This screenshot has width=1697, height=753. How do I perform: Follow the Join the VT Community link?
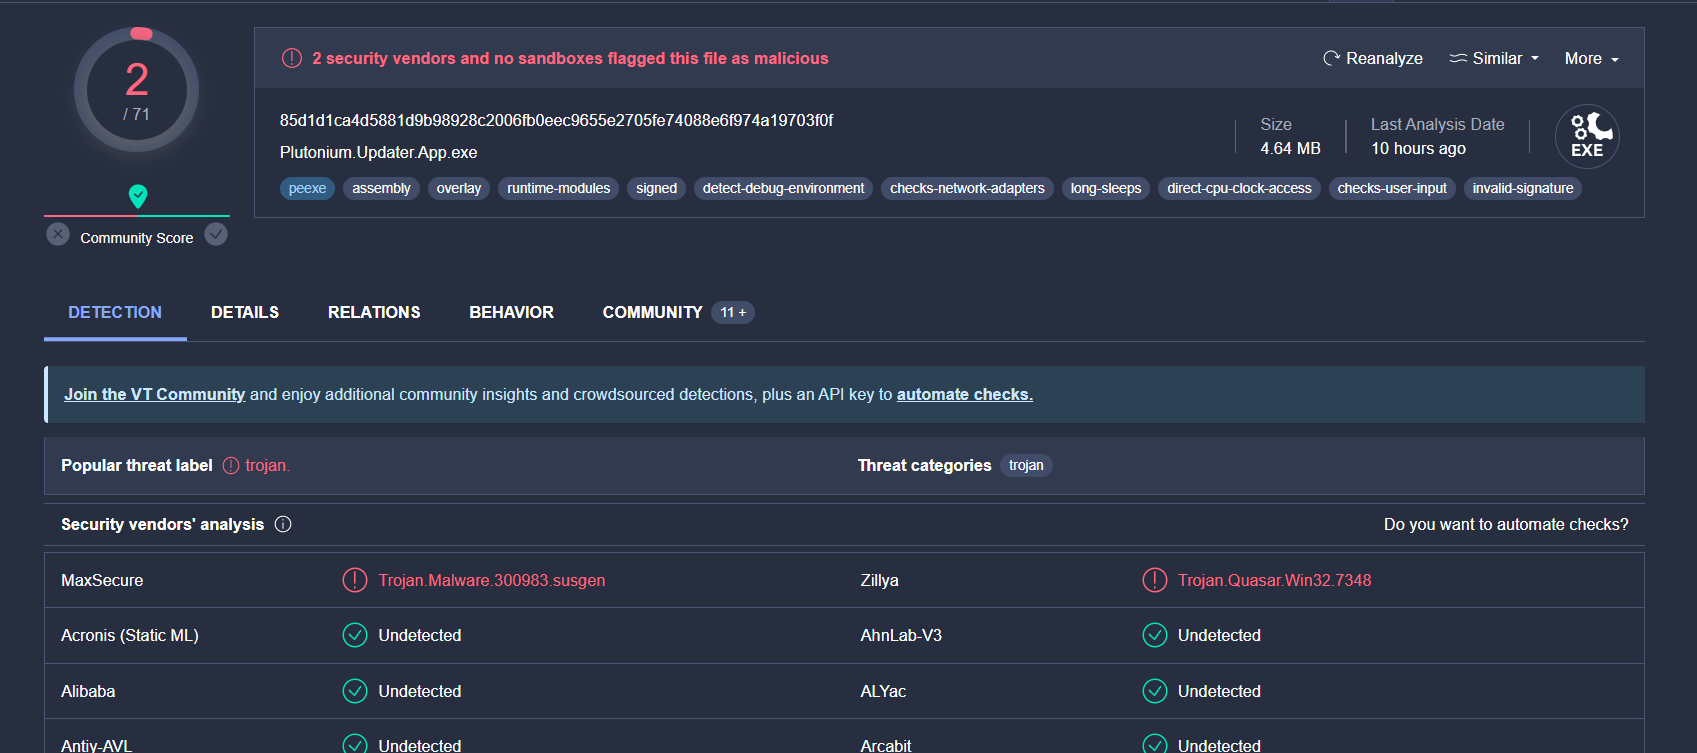click(155, 394)
